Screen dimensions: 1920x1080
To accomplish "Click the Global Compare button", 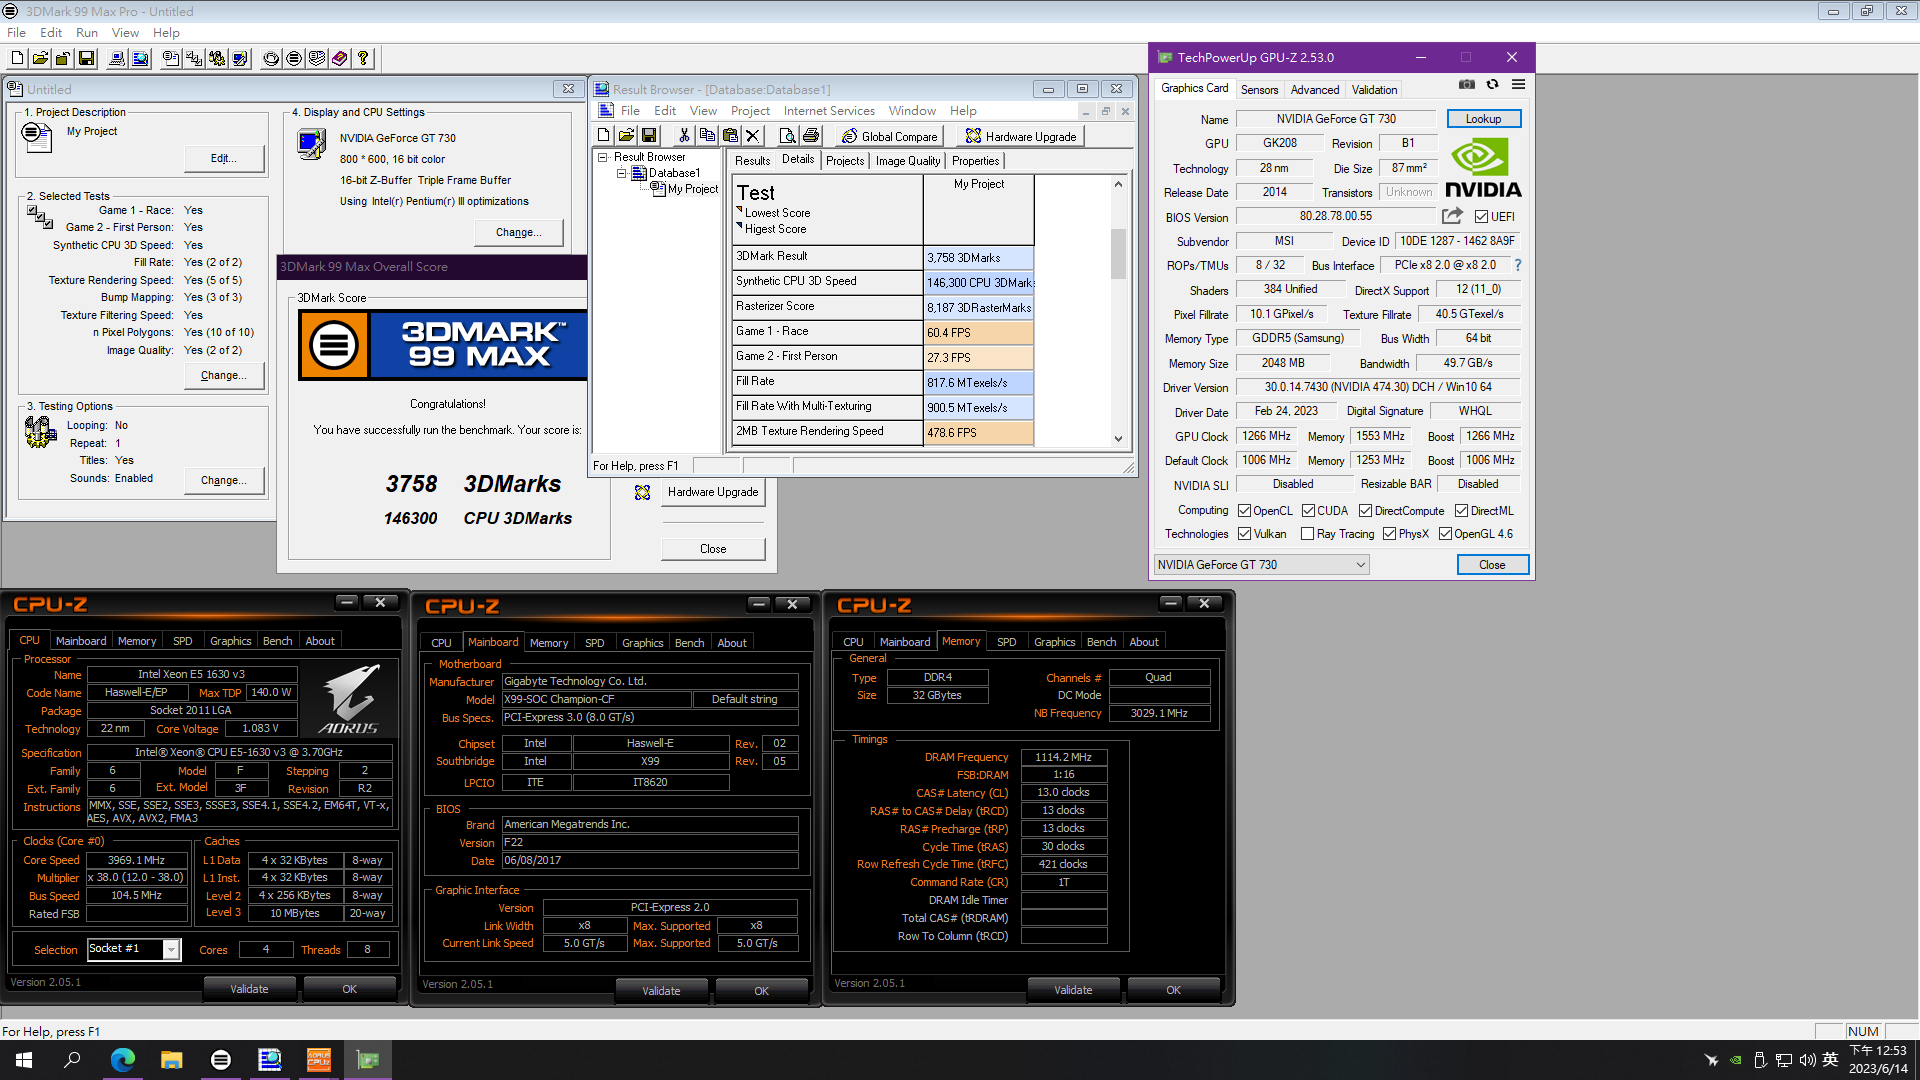I will [890, 136].
